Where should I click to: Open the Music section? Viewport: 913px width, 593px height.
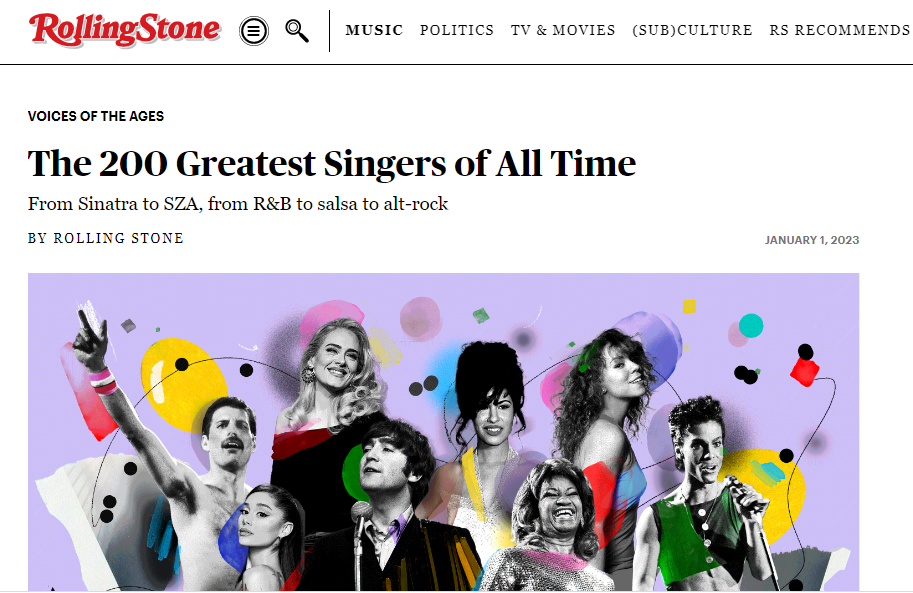tap(374, 30)
